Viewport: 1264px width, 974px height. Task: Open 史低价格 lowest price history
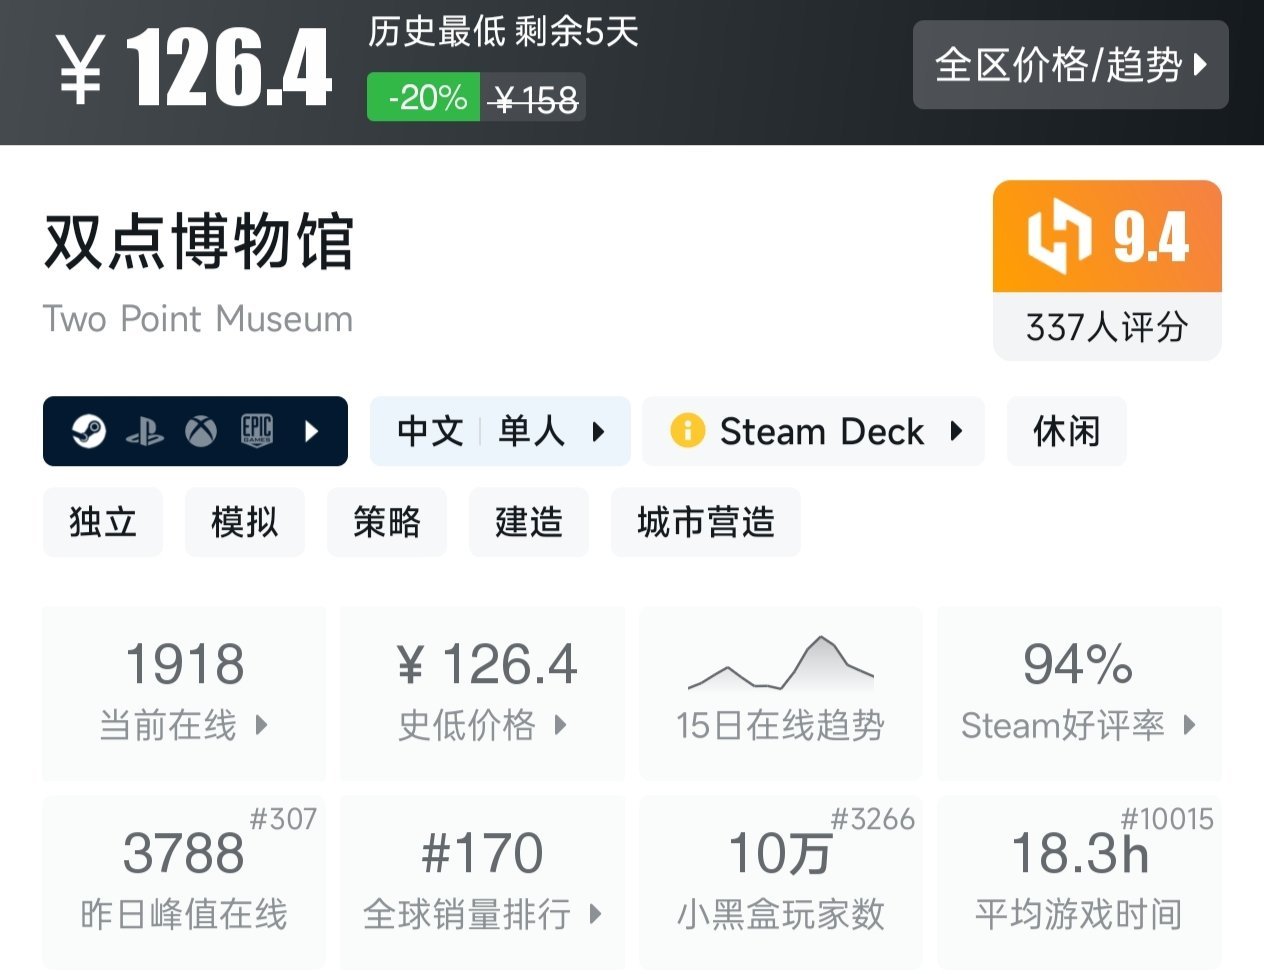click(483, 692)
